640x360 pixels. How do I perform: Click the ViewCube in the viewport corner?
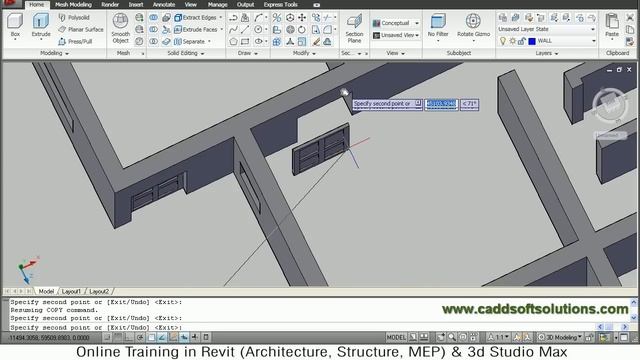coord(610,104)
